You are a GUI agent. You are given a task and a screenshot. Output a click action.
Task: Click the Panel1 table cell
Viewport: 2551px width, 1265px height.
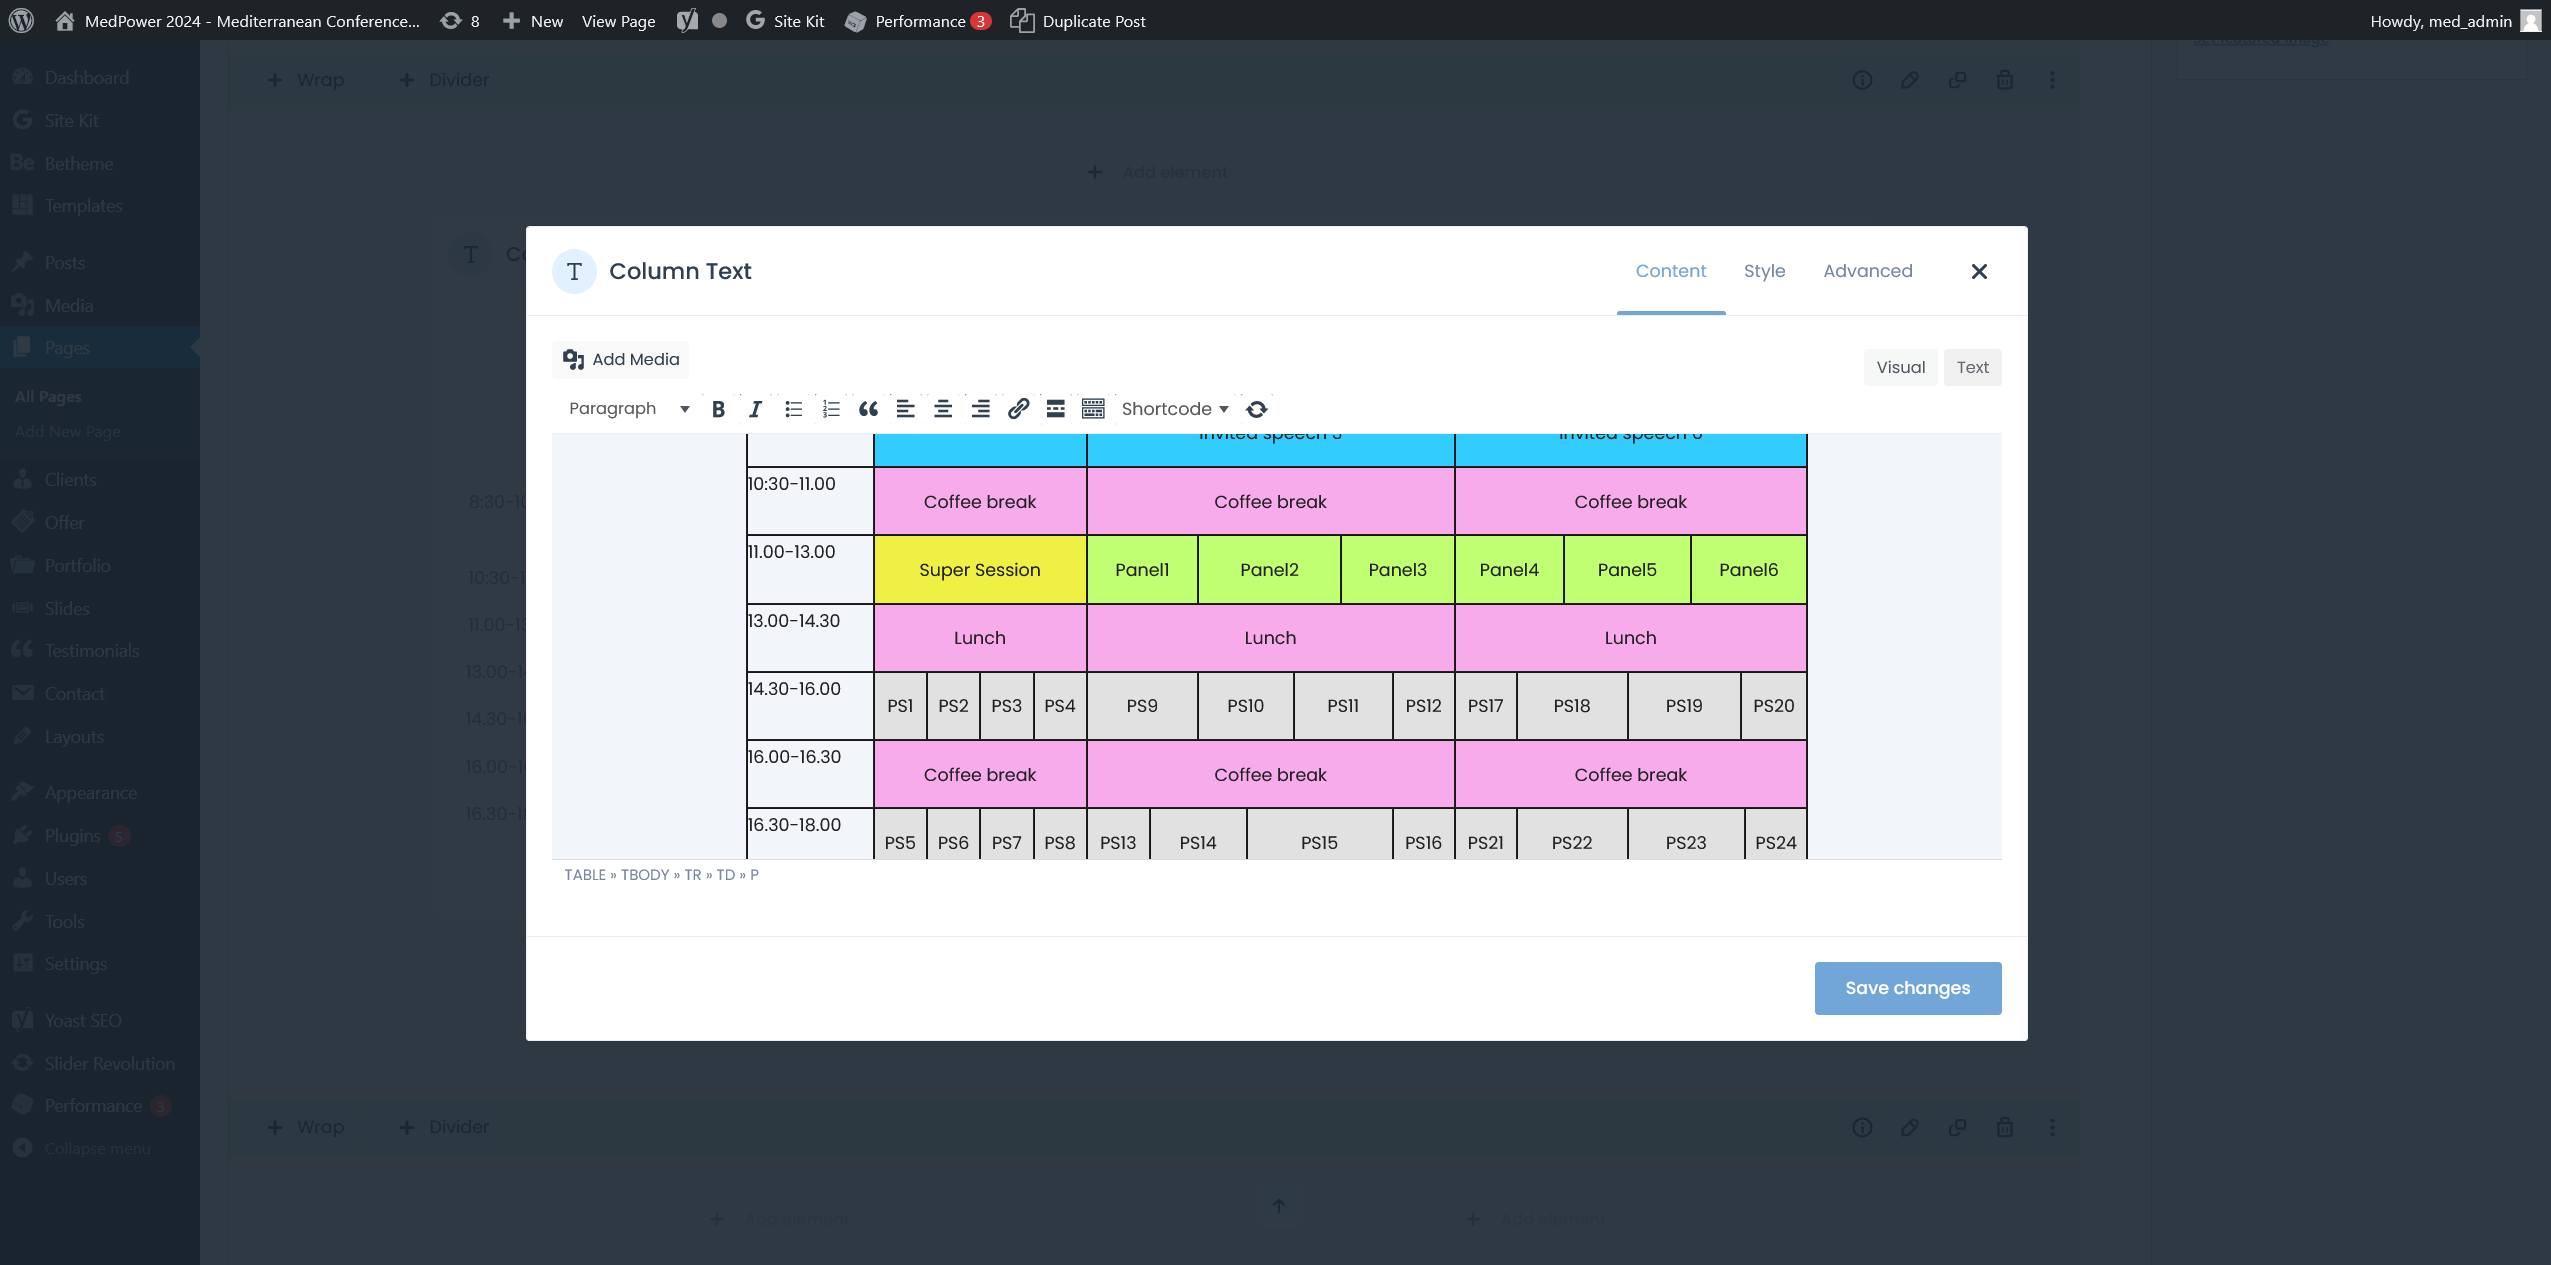click(x=1142, y=569)
